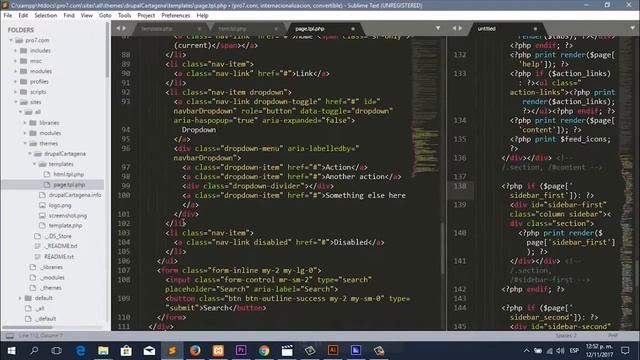Viewport: 640px width, 360px height.
Task: Expand the default folder
Action: coord(20,298)
